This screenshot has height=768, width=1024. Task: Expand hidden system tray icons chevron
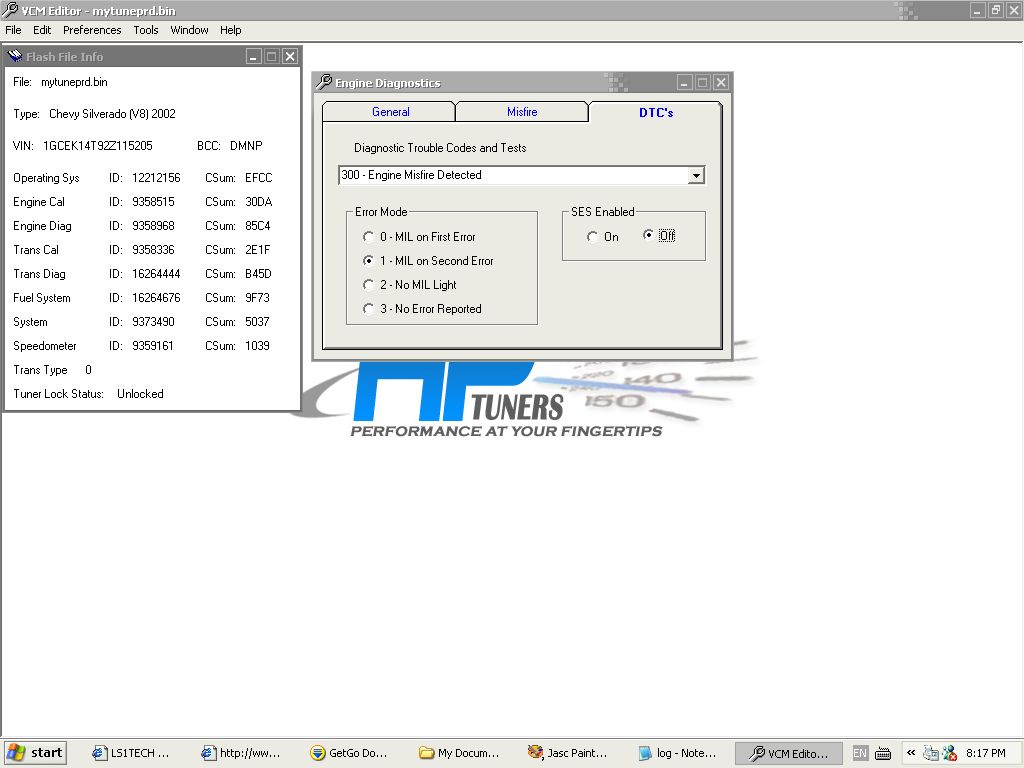point(910,753)
